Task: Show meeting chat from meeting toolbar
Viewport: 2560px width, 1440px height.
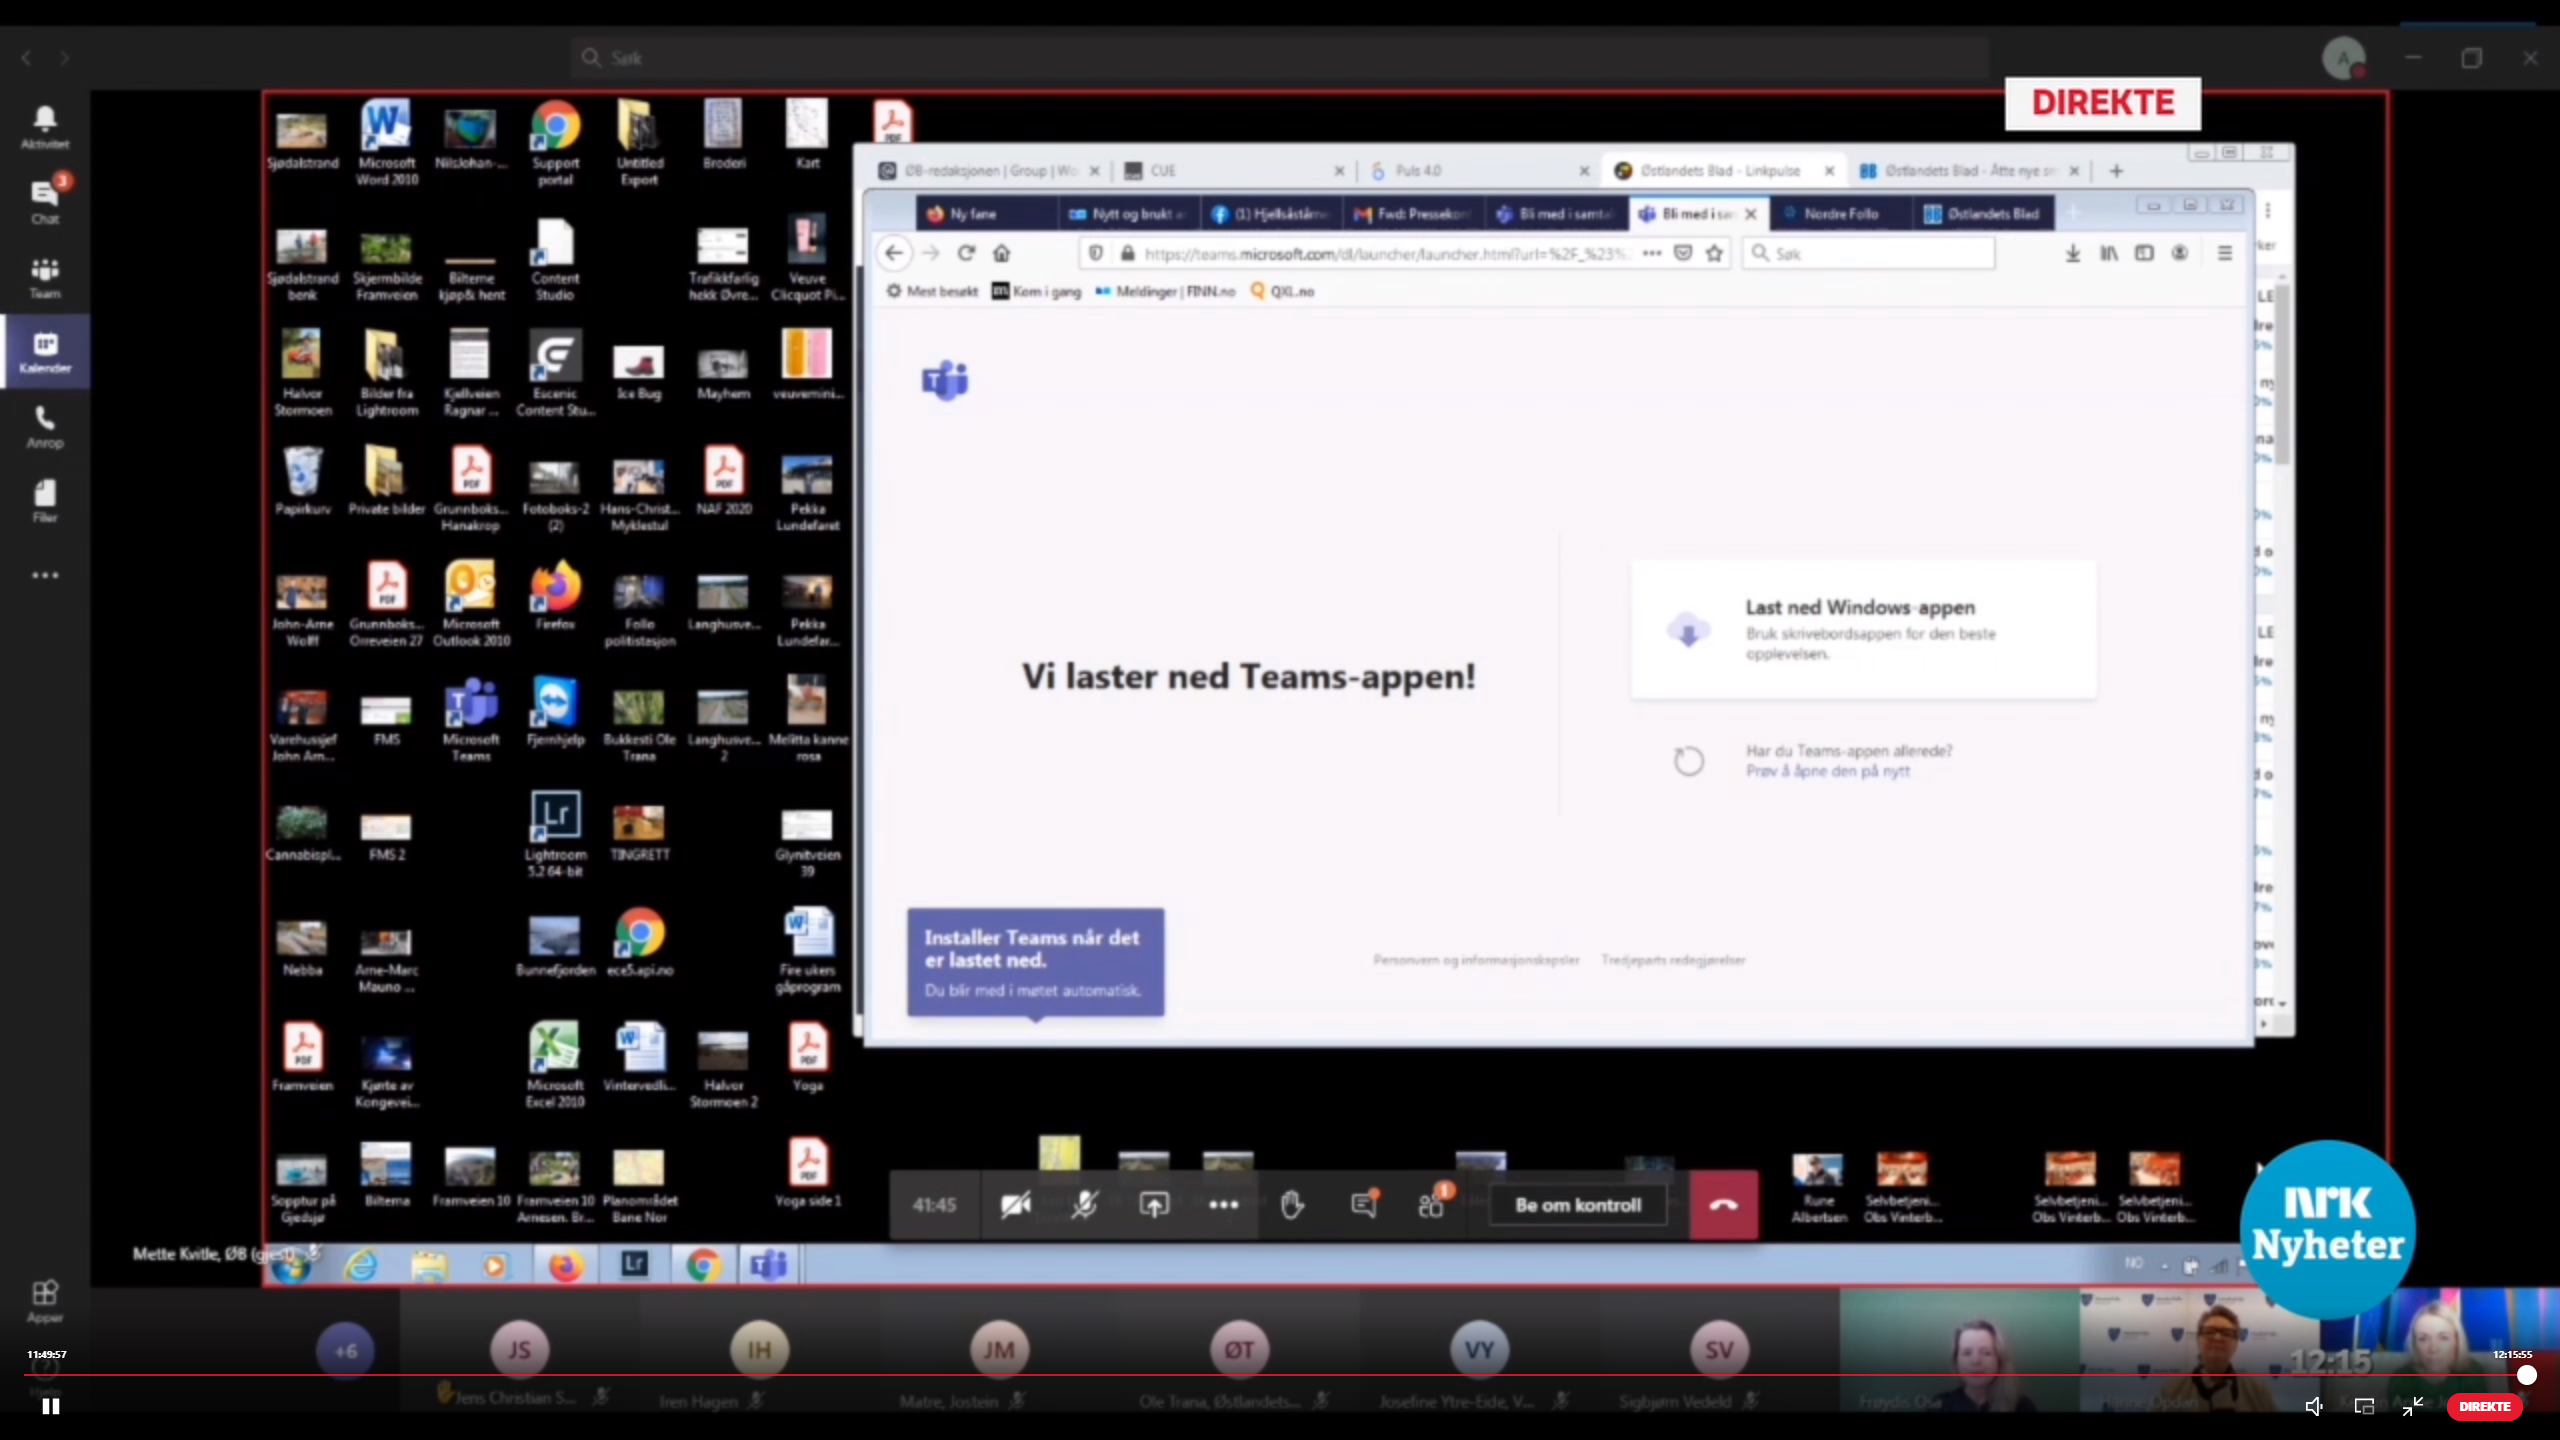Action: (x=1364, y=1205)
